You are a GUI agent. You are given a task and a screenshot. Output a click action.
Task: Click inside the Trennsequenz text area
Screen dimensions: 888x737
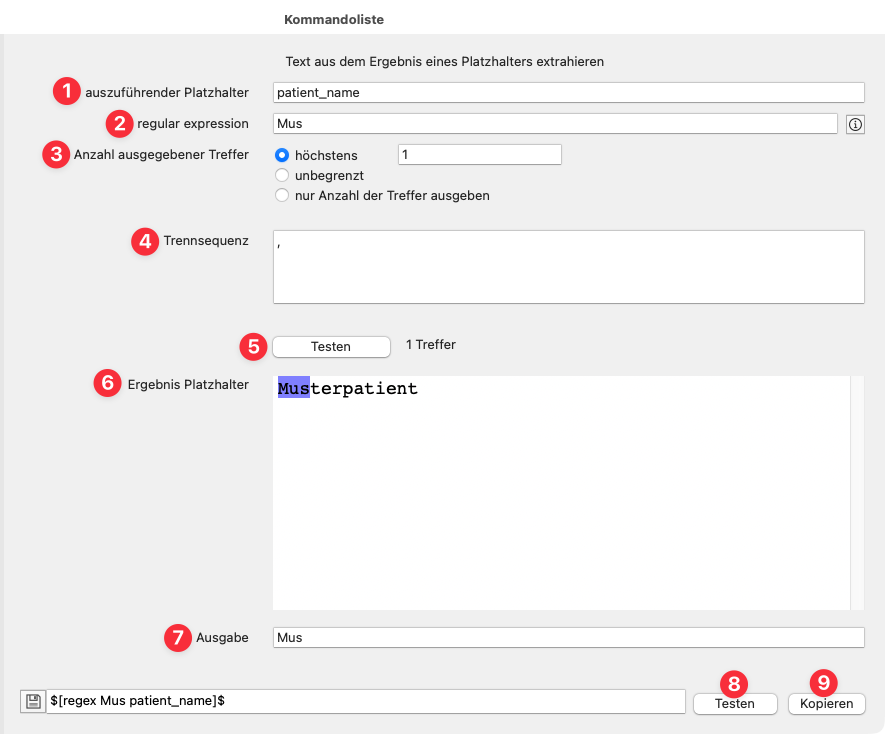tap(568, 267)
